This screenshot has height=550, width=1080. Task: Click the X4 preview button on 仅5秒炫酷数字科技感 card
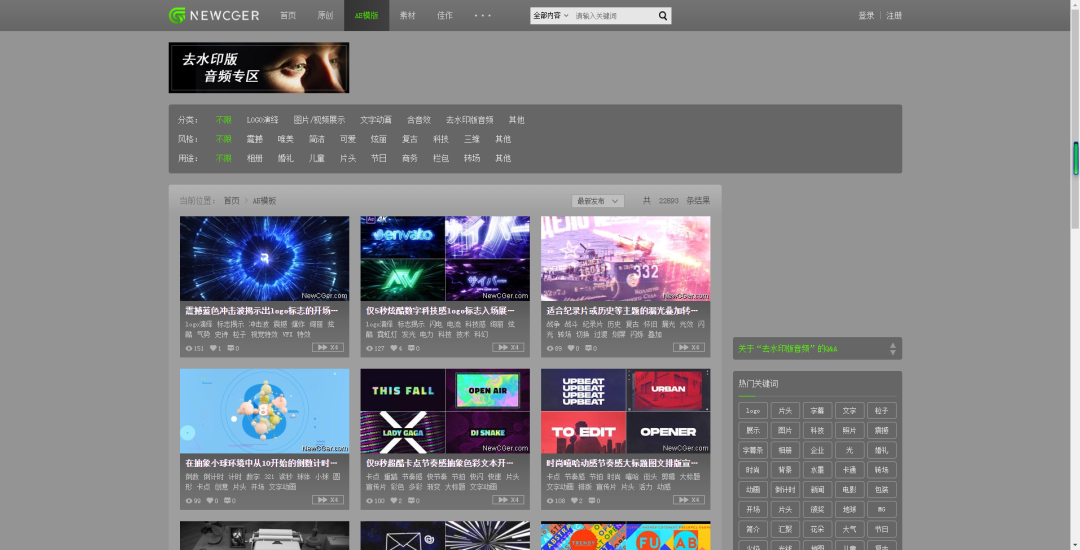508,348
